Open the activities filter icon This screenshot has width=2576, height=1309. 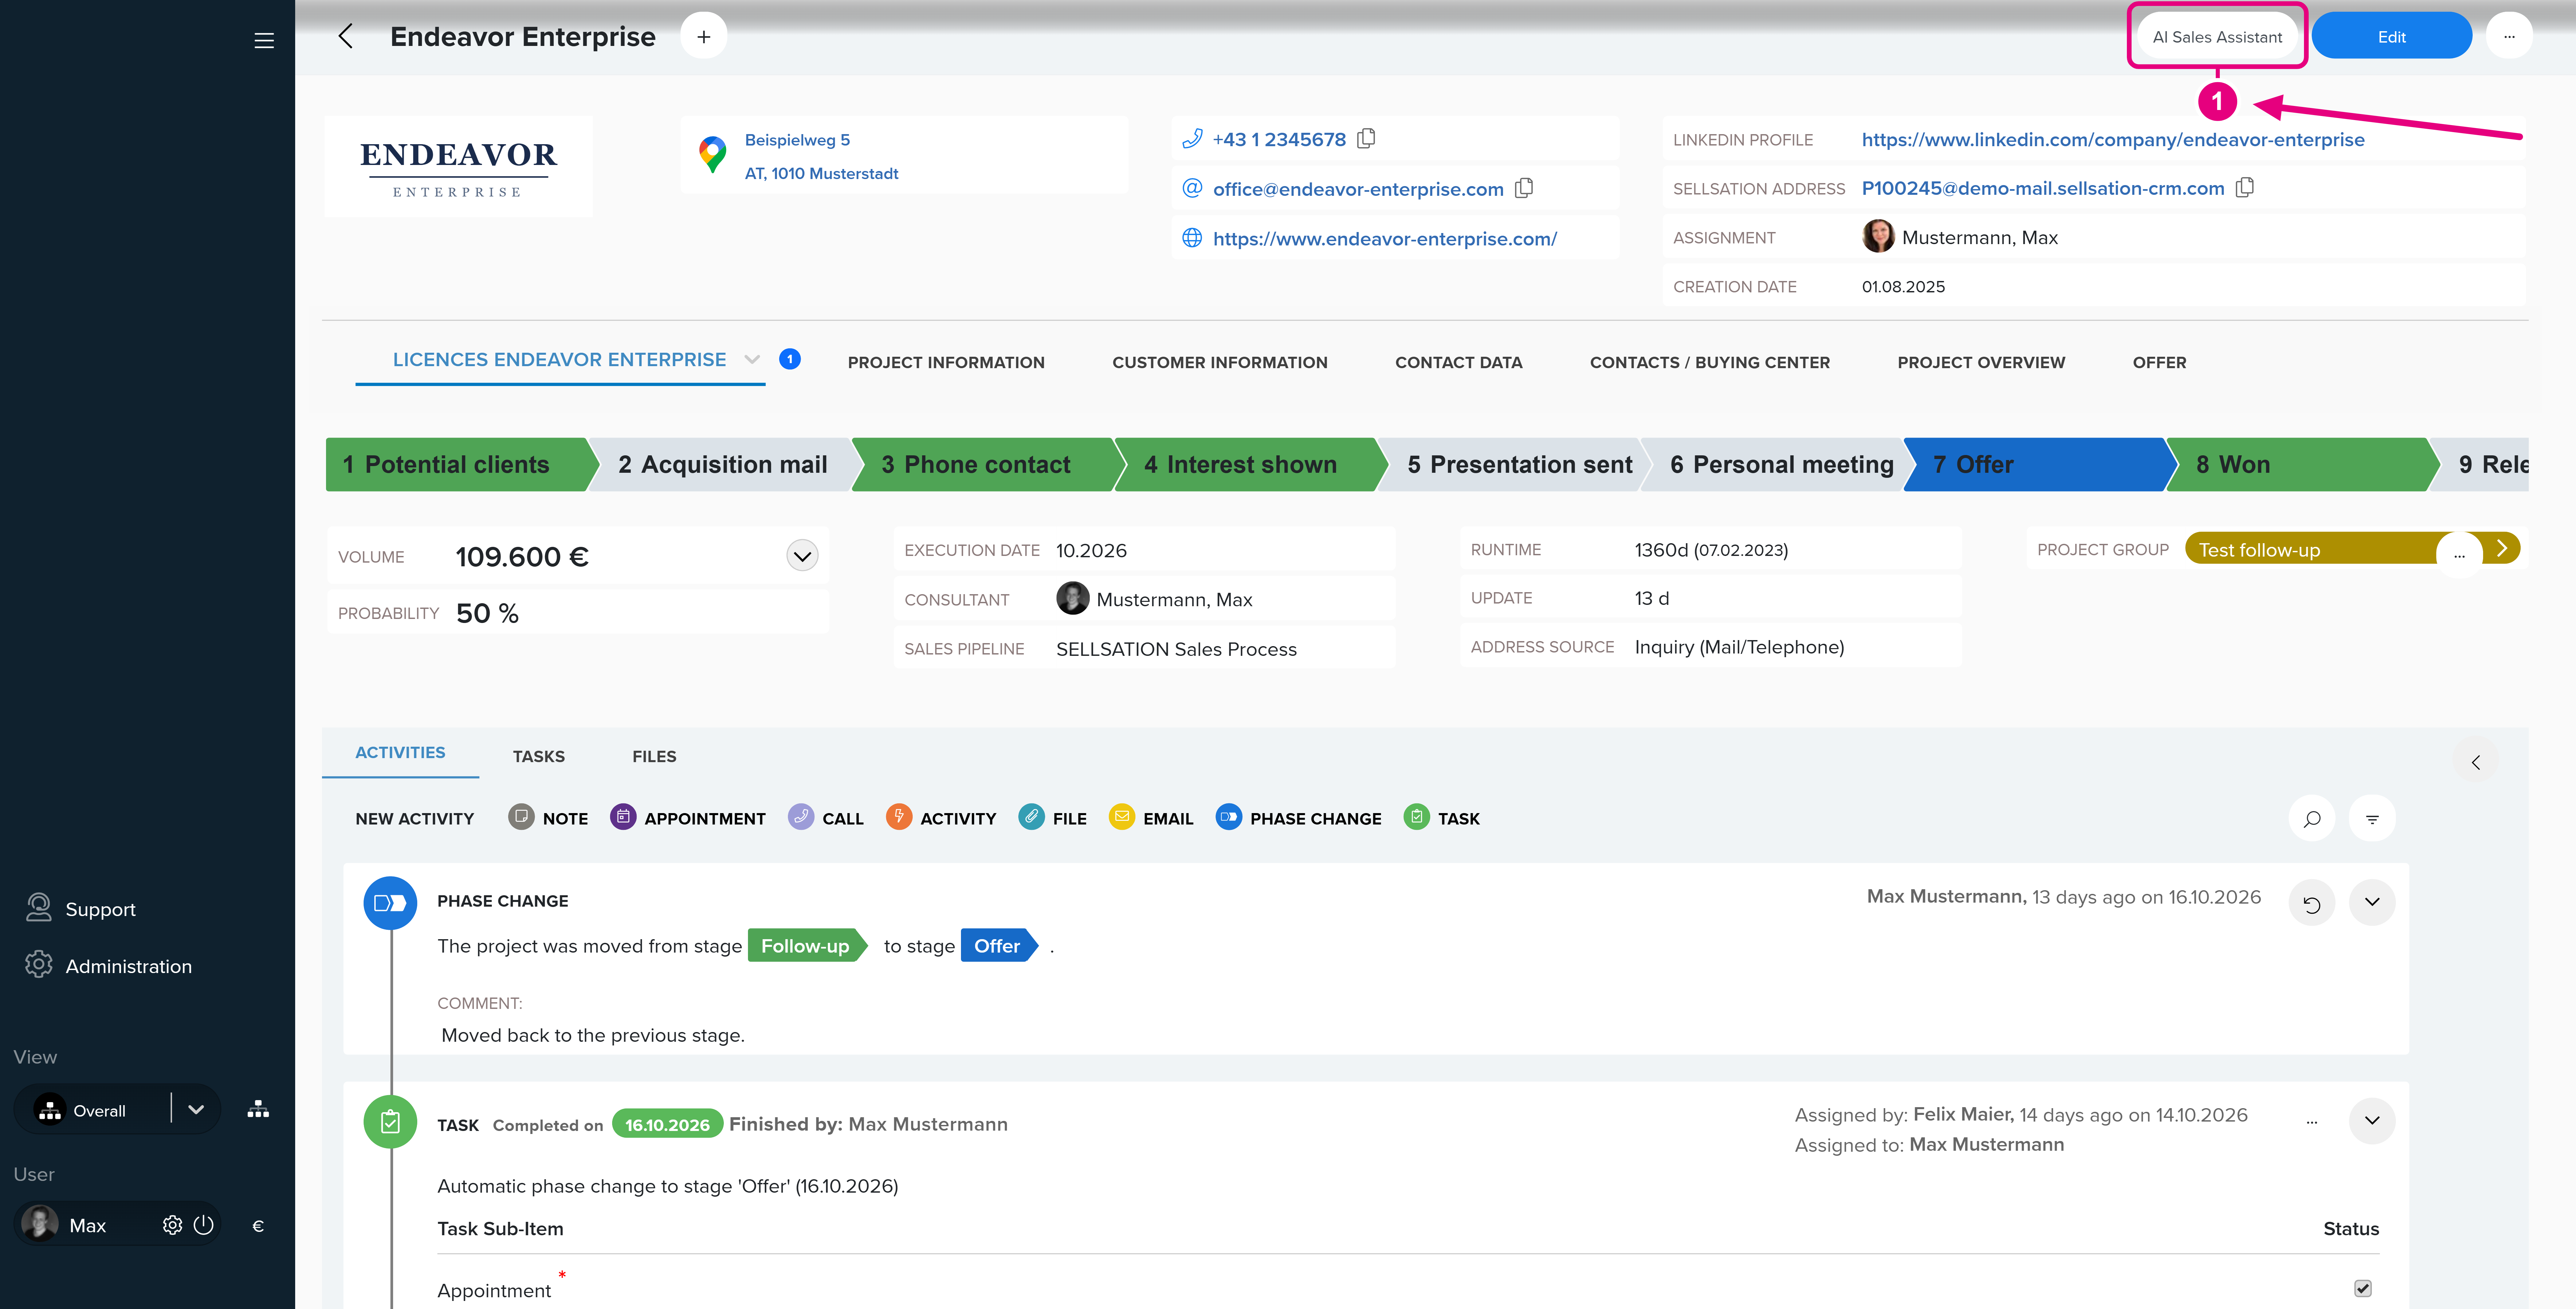[x=2372, y=819]
